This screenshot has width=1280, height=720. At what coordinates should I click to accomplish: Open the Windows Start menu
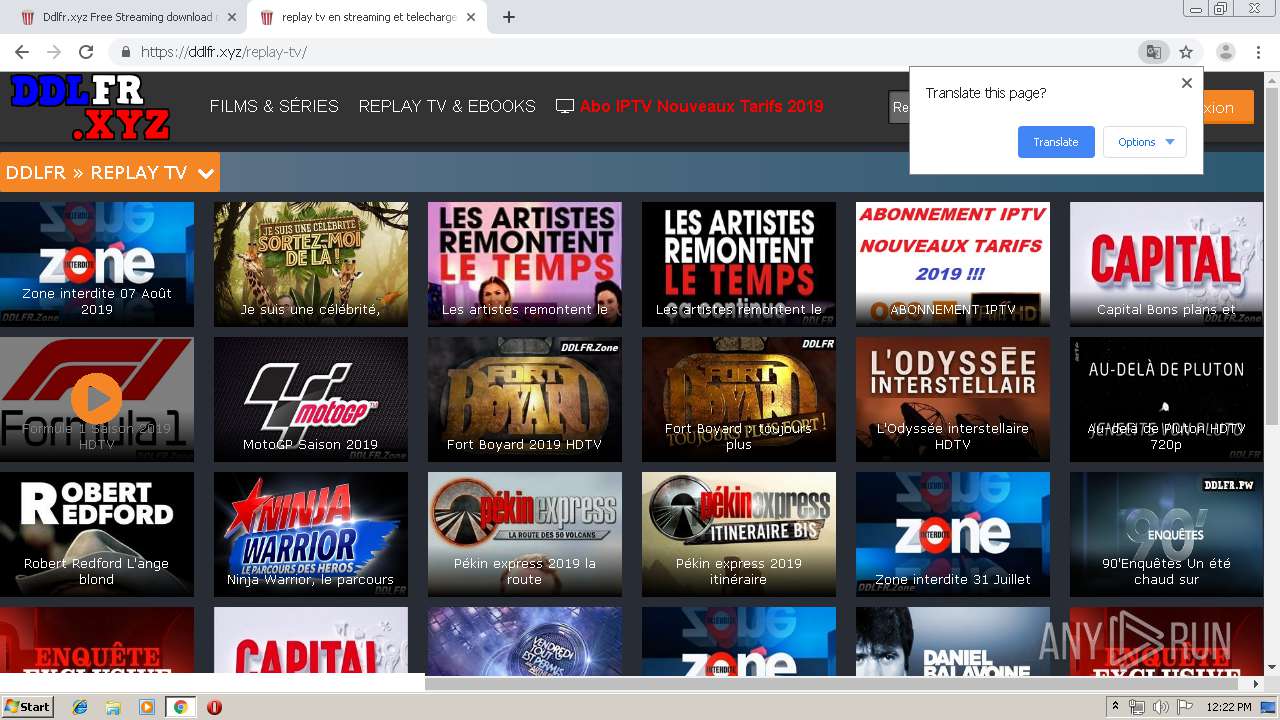tap(27, 707)
